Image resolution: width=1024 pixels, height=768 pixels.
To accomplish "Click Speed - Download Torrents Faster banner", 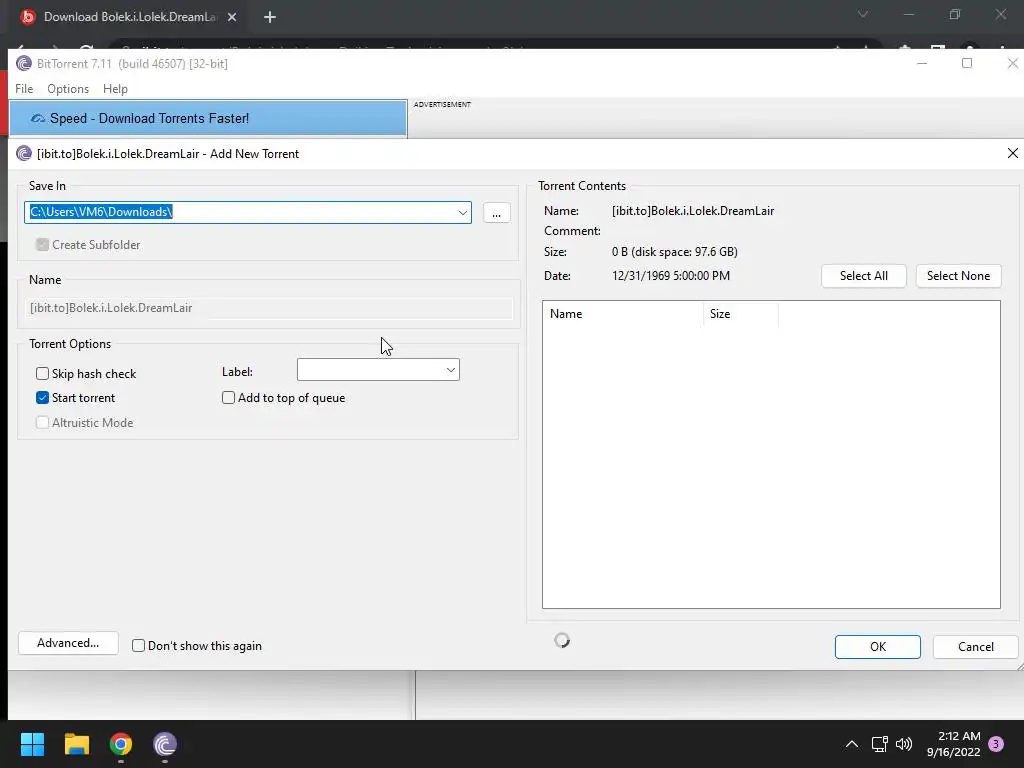I will click(208, 118).
